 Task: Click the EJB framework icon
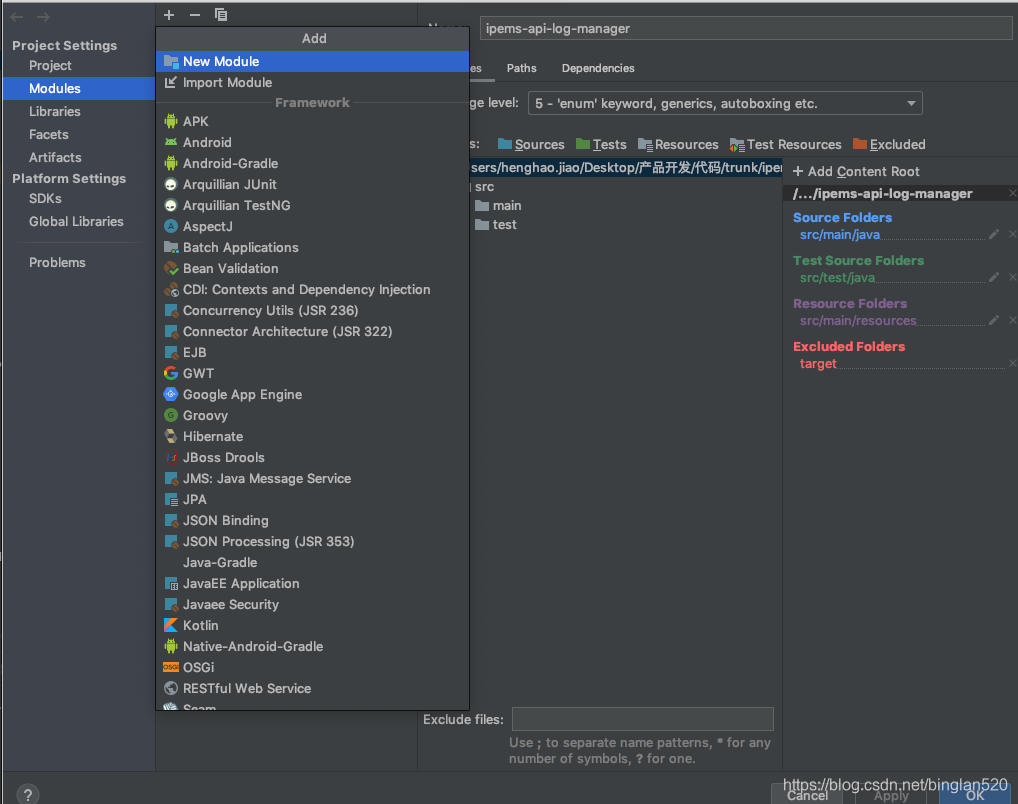171,353
